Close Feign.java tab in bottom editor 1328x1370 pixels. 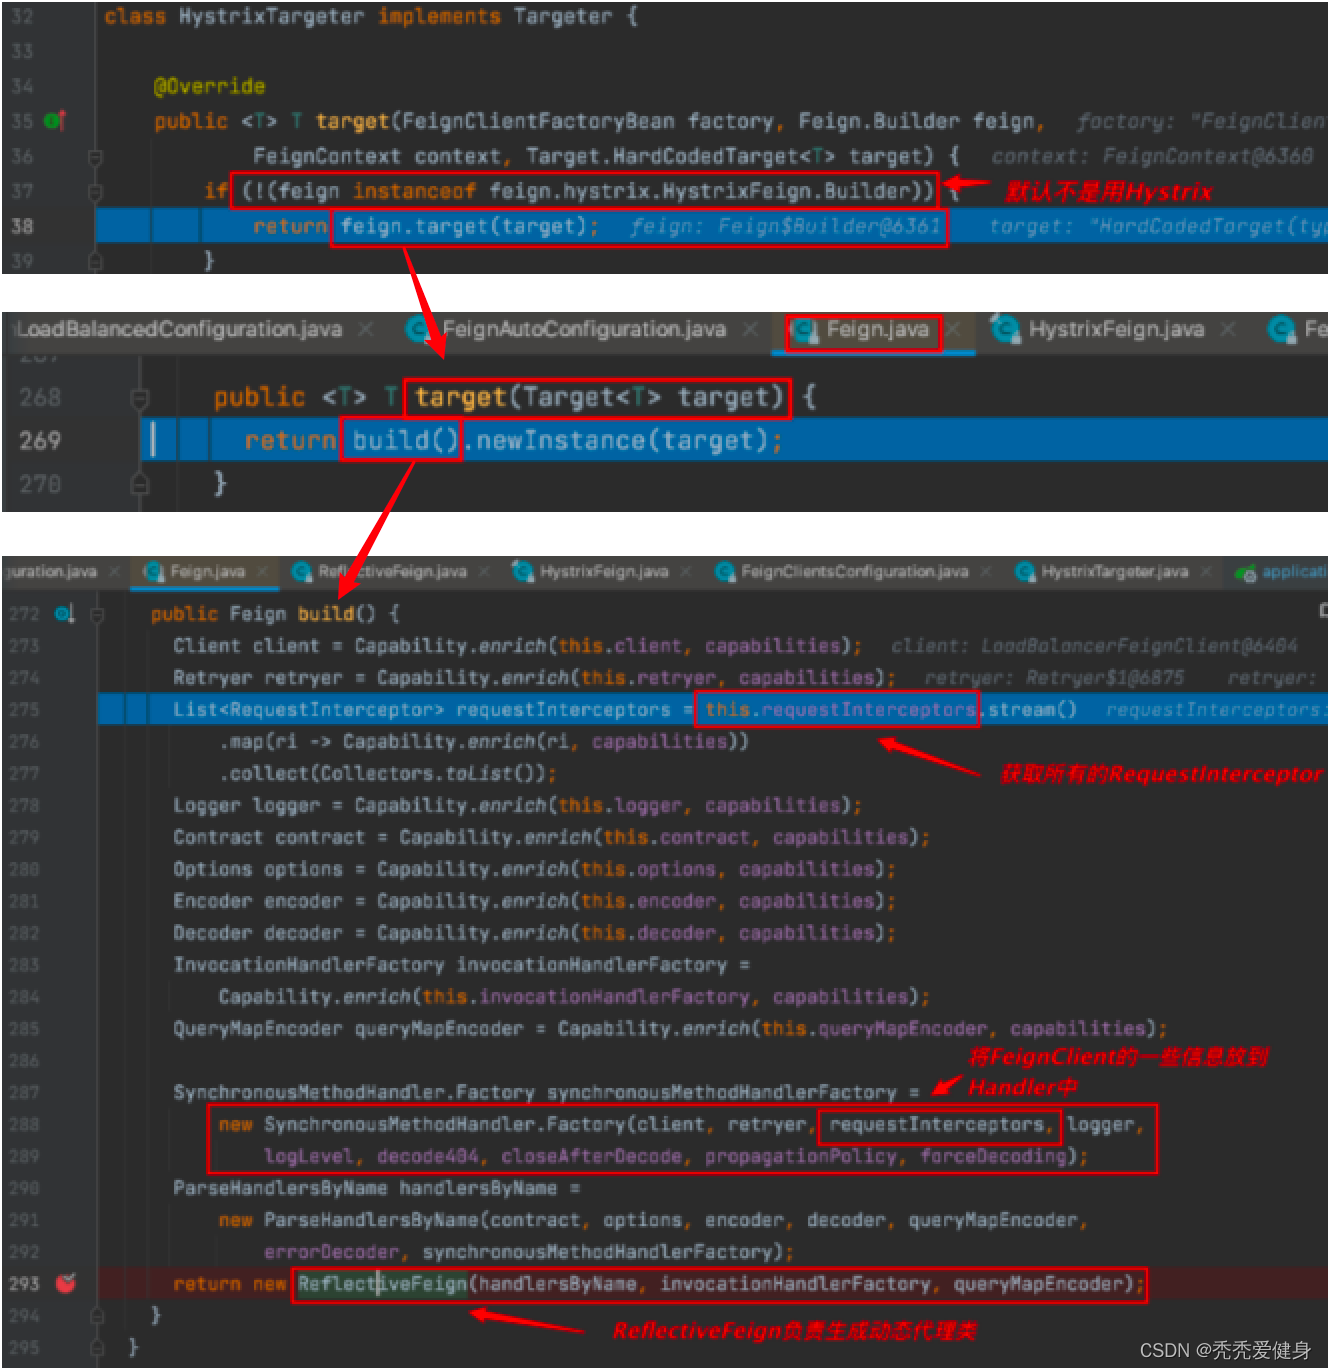(x=262, y=572)
